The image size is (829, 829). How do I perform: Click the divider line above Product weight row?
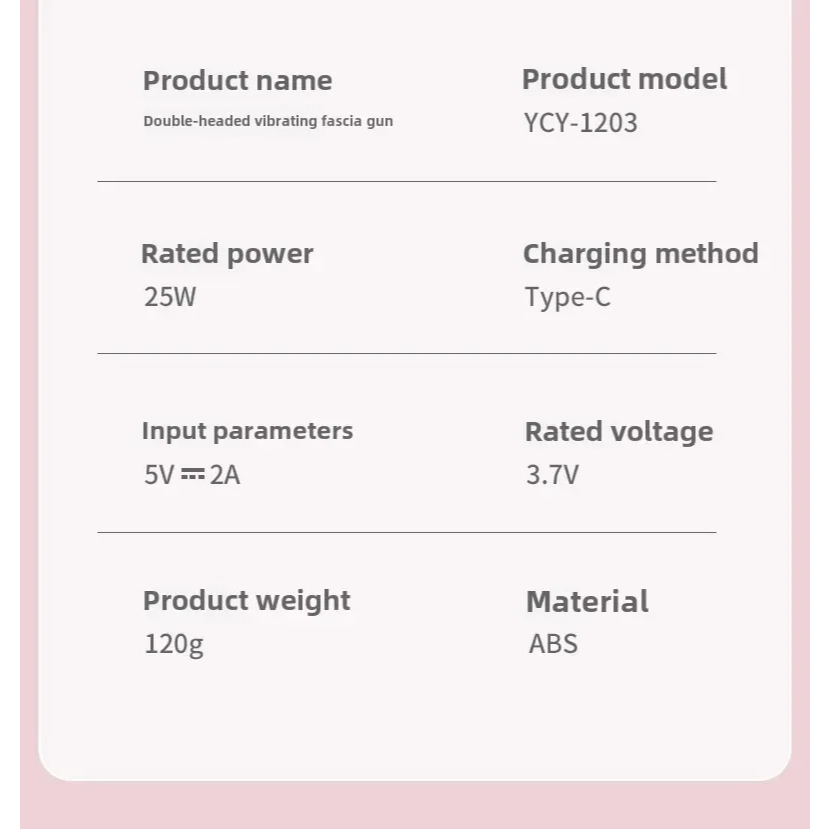[406, 533]
